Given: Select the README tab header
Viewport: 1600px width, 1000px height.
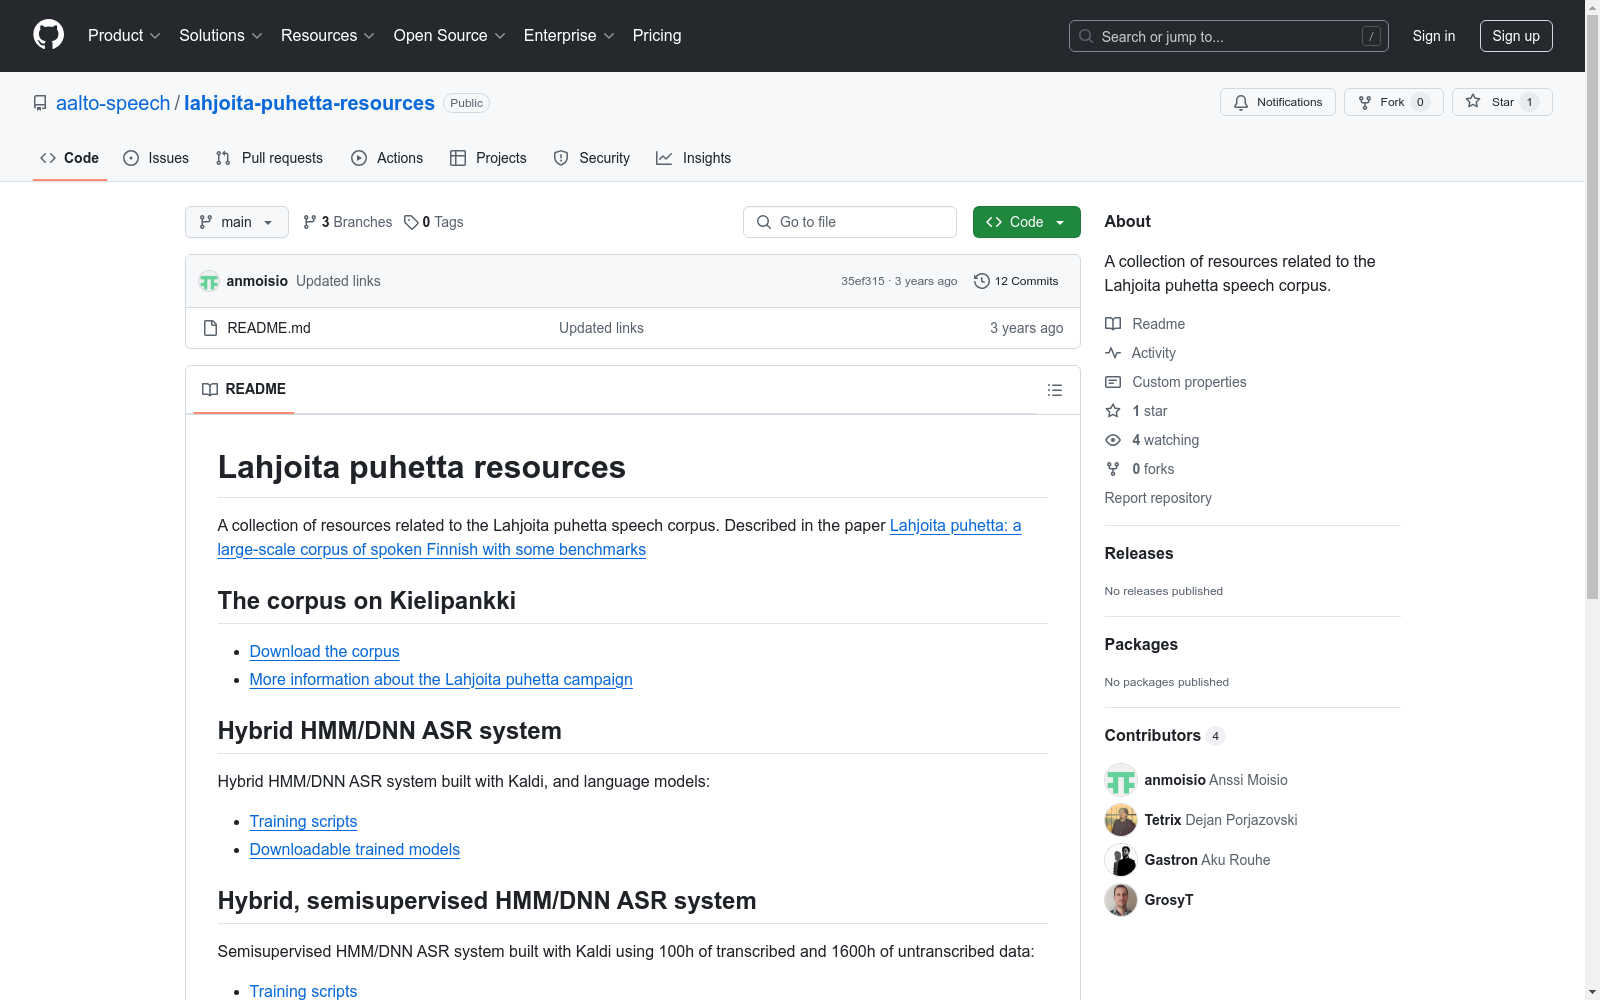Looking at the screenshot, I should [x=244, y=389].
